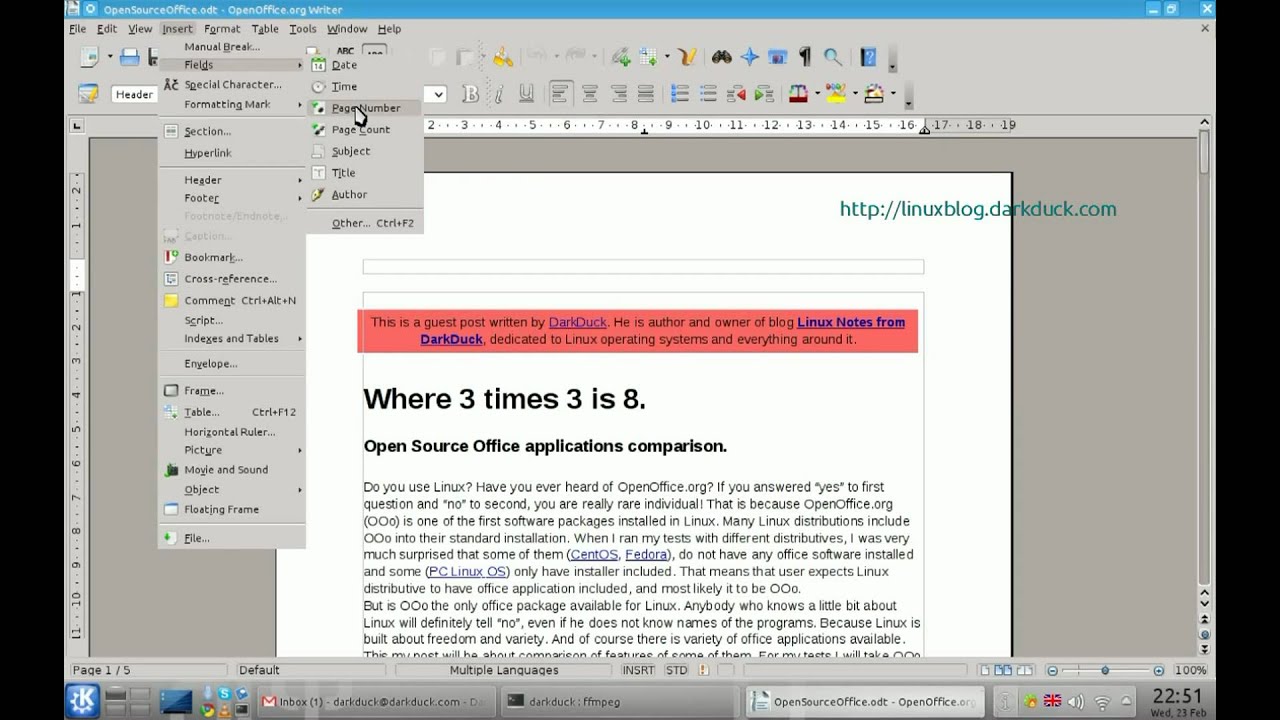
Task: Click the WiFi network tray icon
Action: coord(1102,701)
